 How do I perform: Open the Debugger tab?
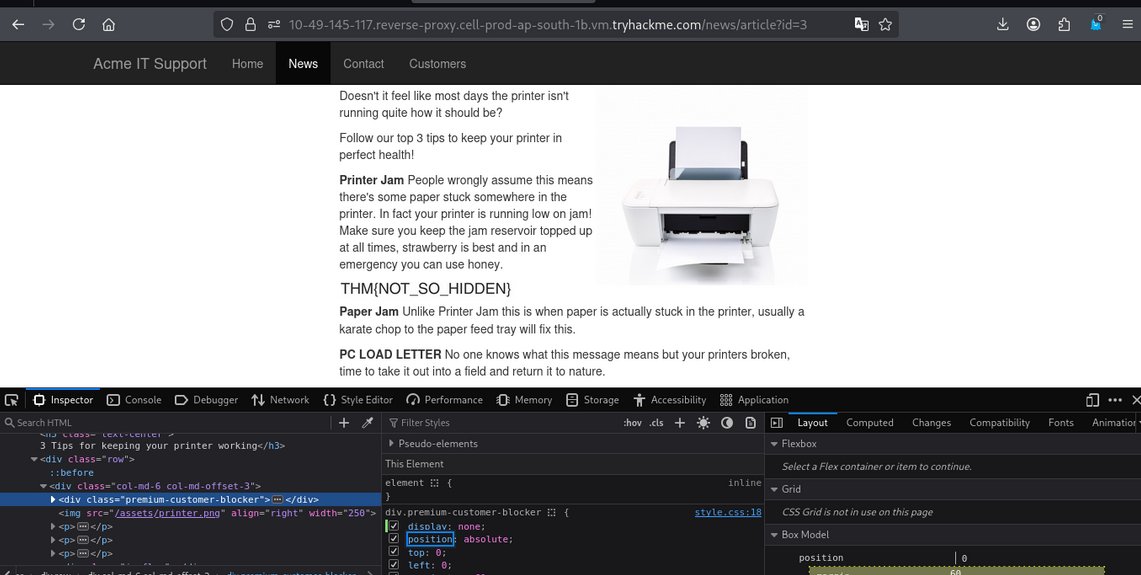(x=207, y=400)
